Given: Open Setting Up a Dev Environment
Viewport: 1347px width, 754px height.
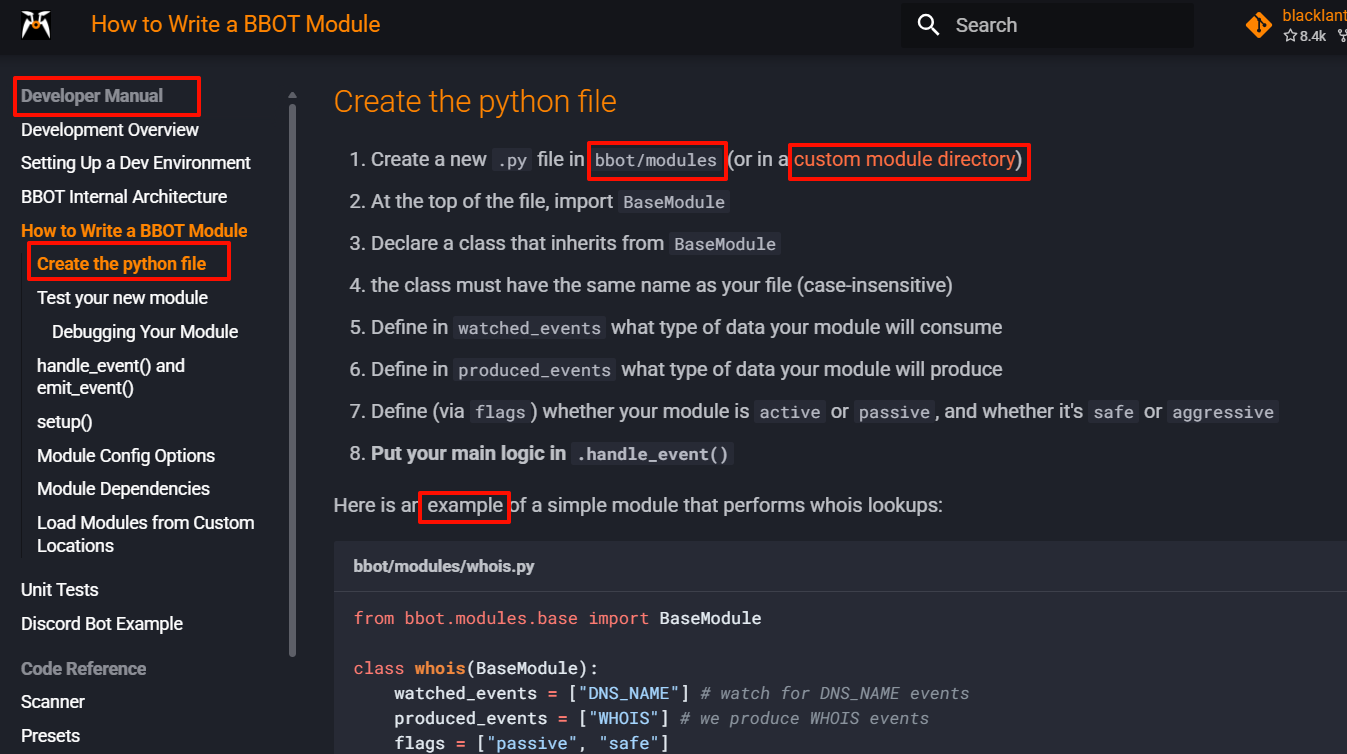Looking at the screenshot, I should (x=136, y=163).
